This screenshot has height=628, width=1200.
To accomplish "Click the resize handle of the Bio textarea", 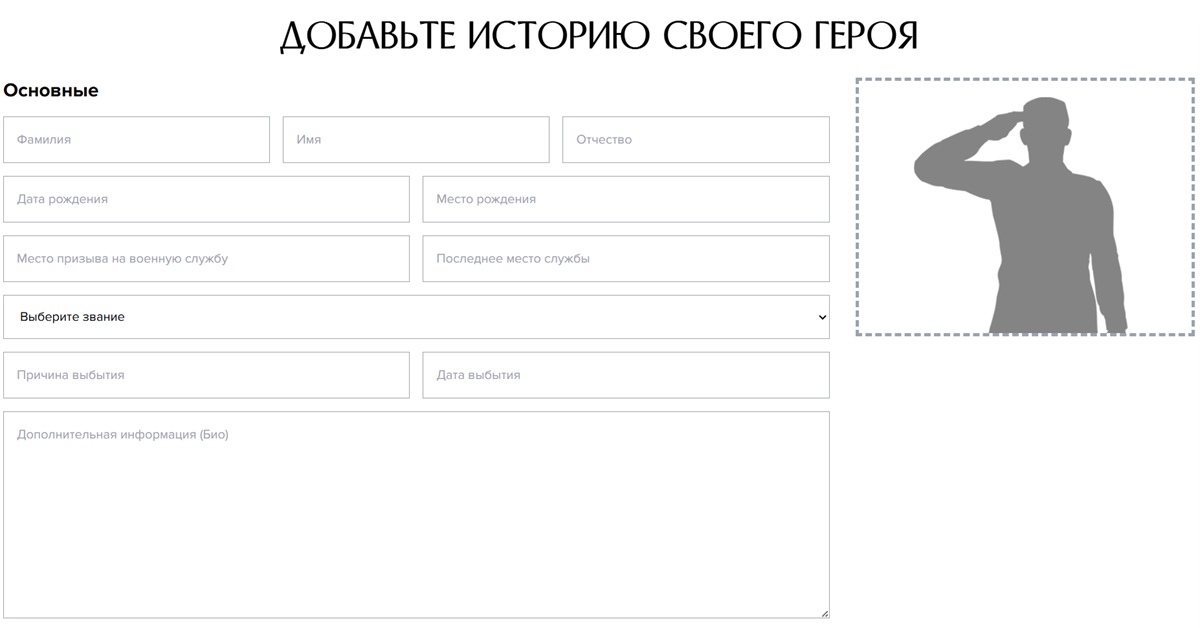I will tap(824, 613).
